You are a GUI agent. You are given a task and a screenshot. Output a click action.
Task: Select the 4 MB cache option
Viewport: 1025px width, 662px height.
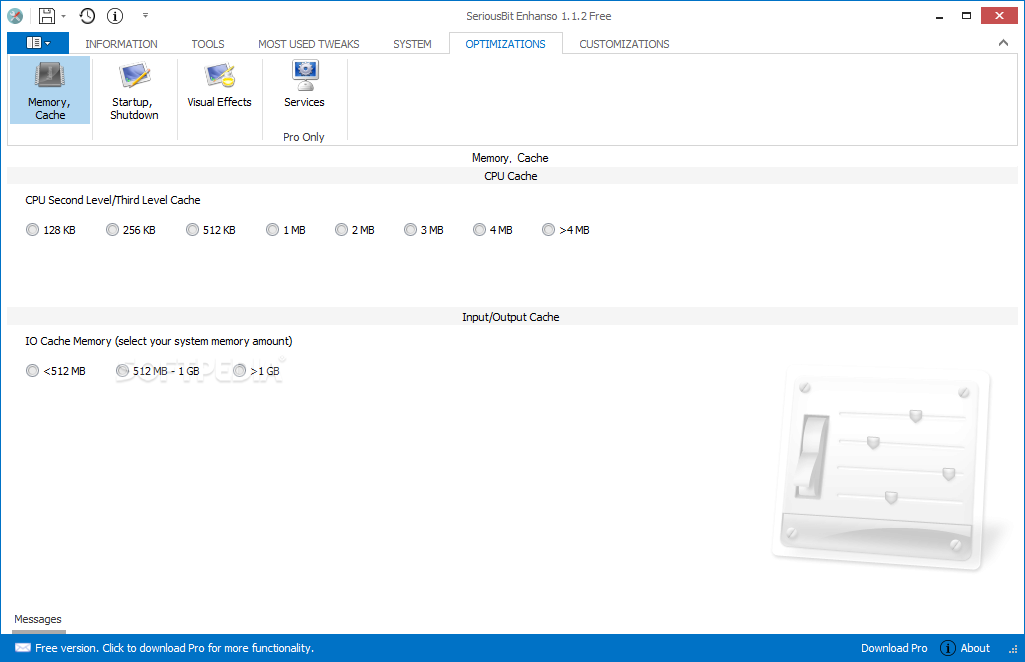point(493,230)
